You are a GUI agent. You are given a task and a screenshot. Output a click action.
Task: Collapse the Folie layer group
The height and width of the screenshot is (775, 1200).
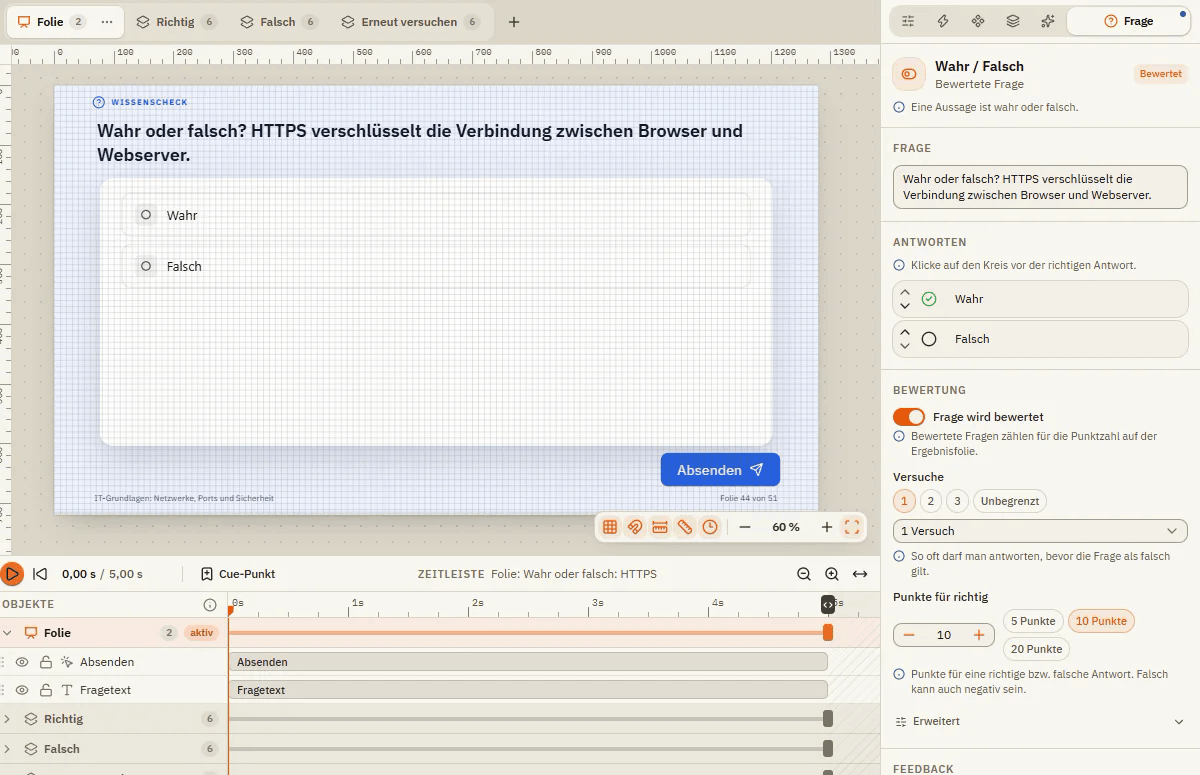tap(8, 633)
